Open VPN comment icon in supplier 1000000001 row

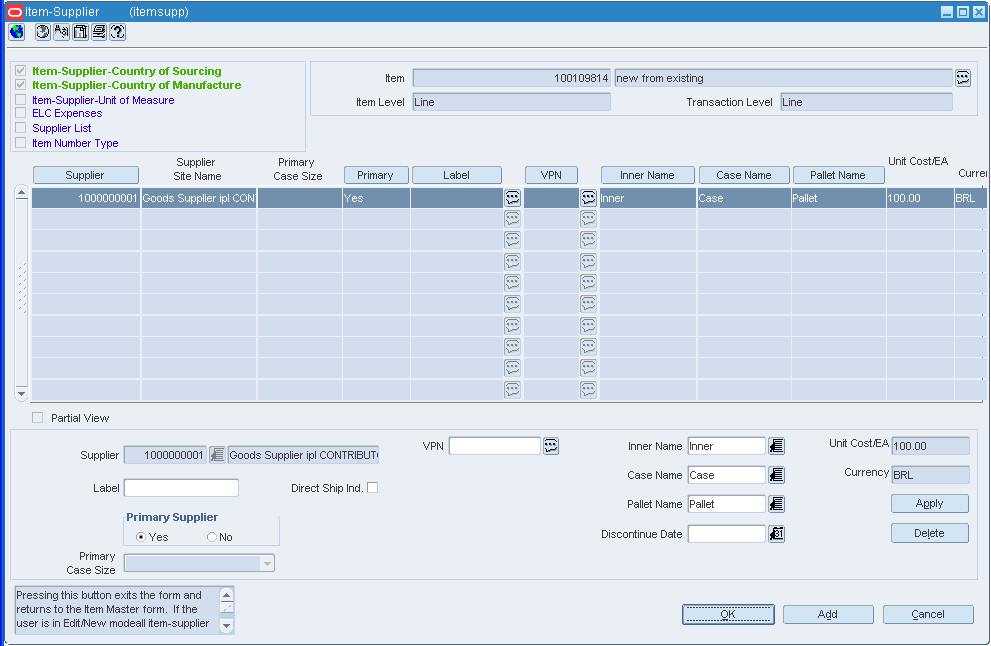tap(588, 198)
